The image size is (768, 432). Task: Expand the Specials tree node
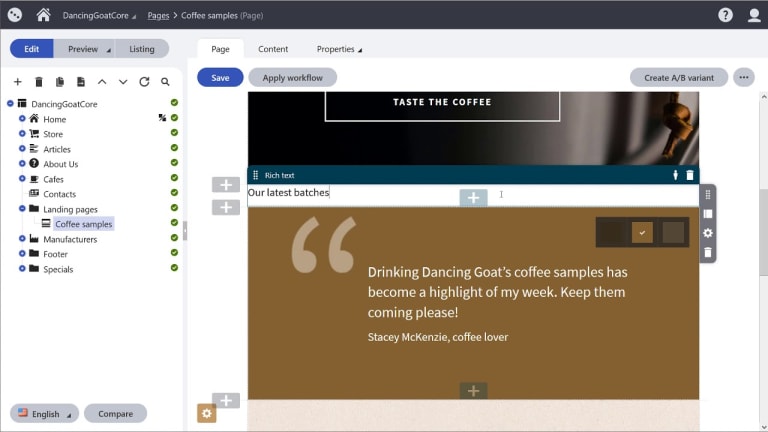(22, 269)
